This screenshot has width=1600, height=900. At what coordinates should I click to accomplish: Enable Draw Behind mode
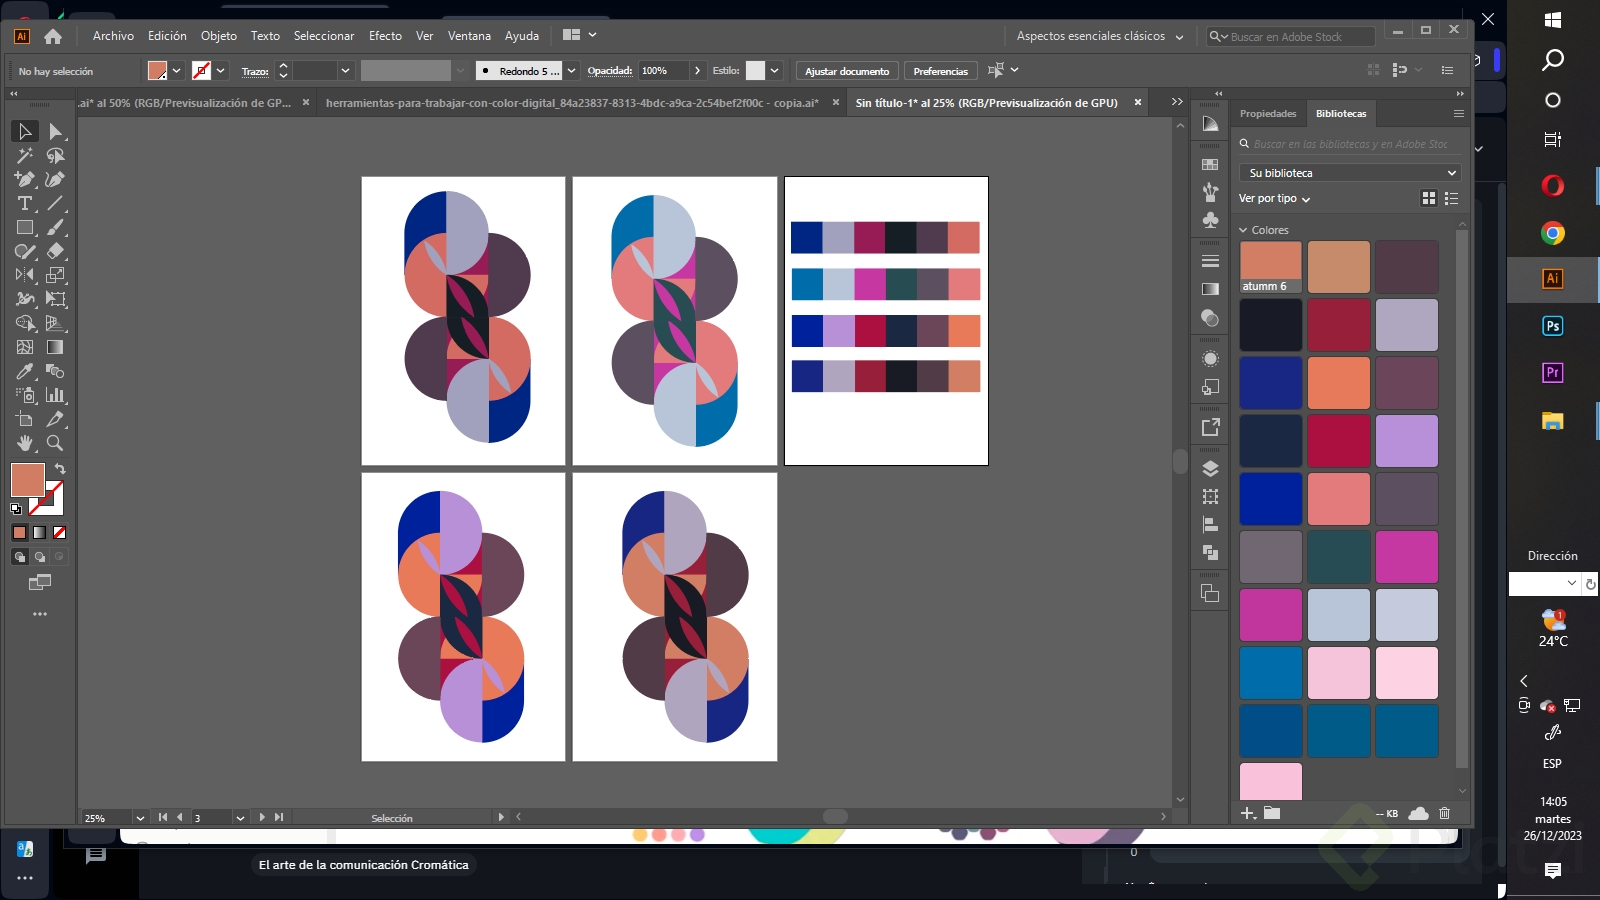click(x=39, y=557)
